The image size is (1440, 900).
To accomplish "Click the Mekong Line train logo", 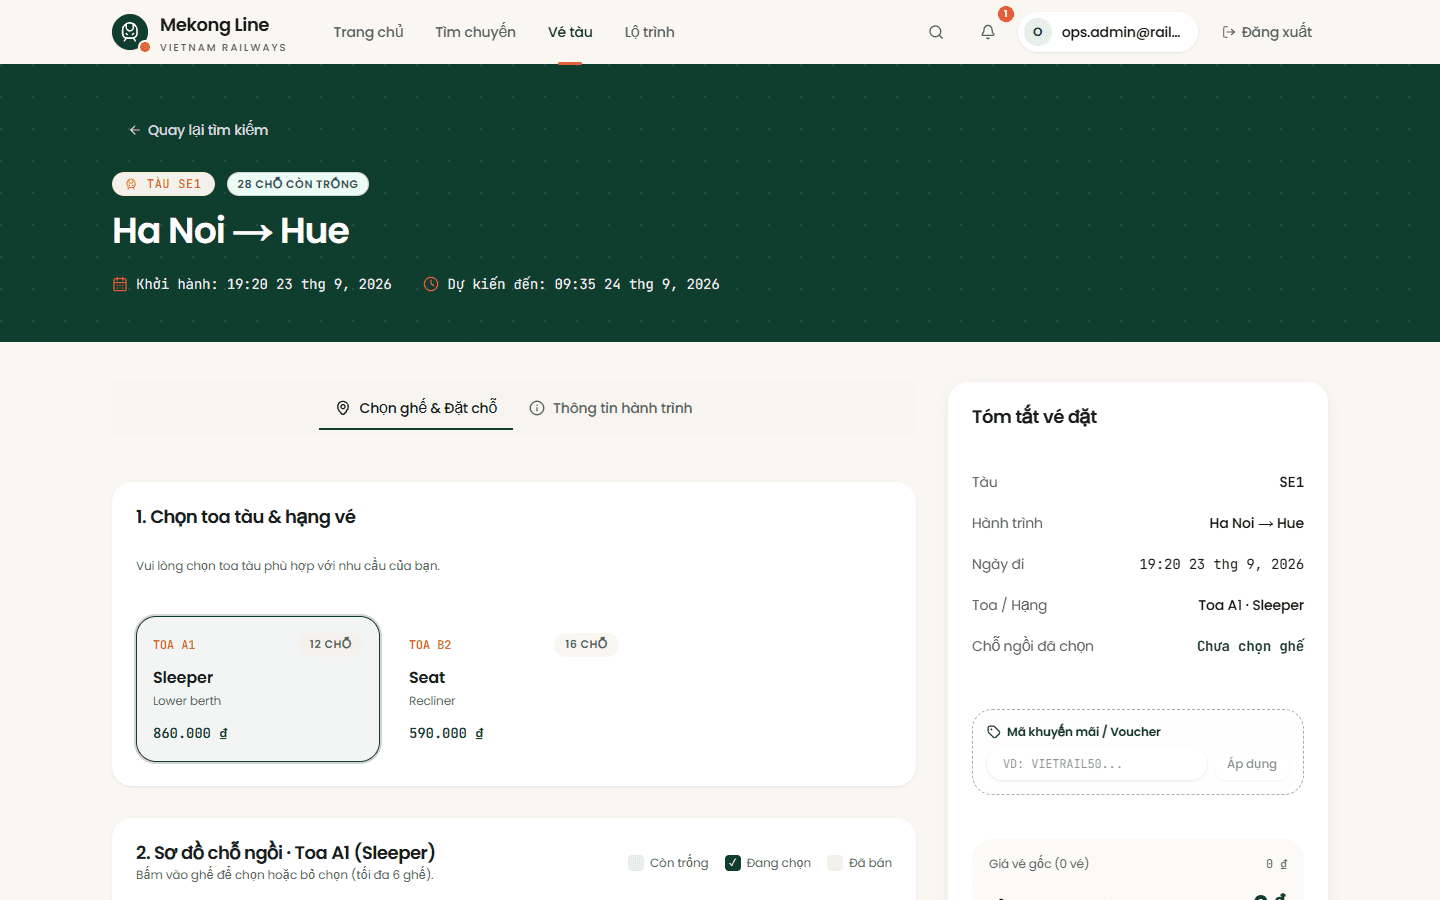I will click(130, 32).
